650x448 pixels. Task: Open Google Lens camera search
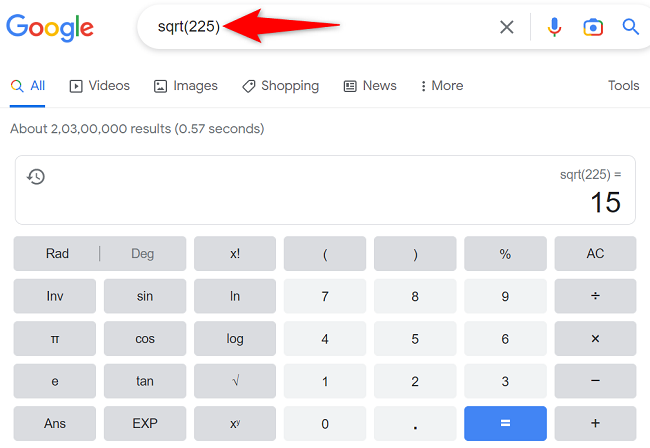[x=593, y=27]
